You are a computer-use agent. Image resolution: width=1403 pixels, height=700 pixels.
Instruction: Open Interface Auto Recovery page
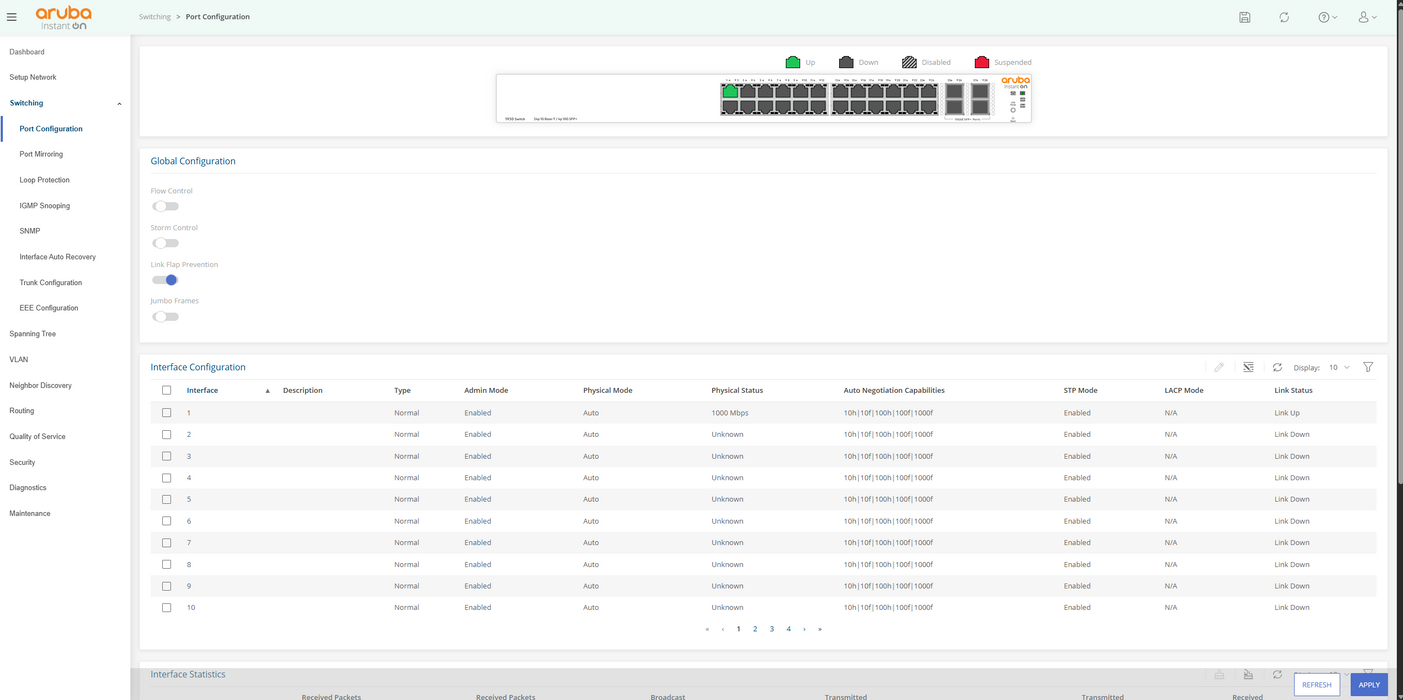coord(58,257)
